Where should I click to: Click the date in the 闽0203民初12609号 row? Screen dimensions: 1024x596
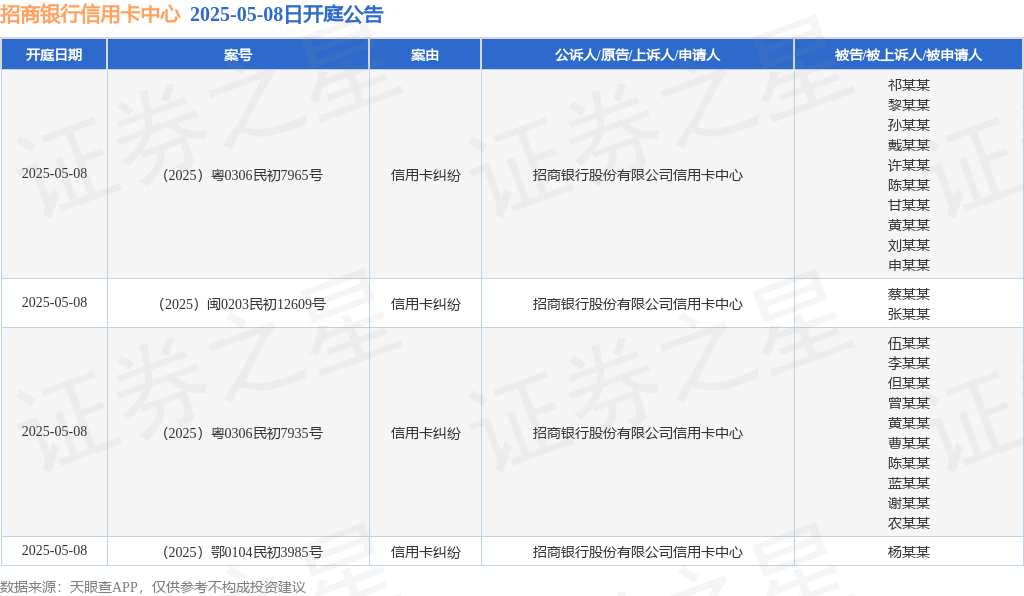pos(54,303)
